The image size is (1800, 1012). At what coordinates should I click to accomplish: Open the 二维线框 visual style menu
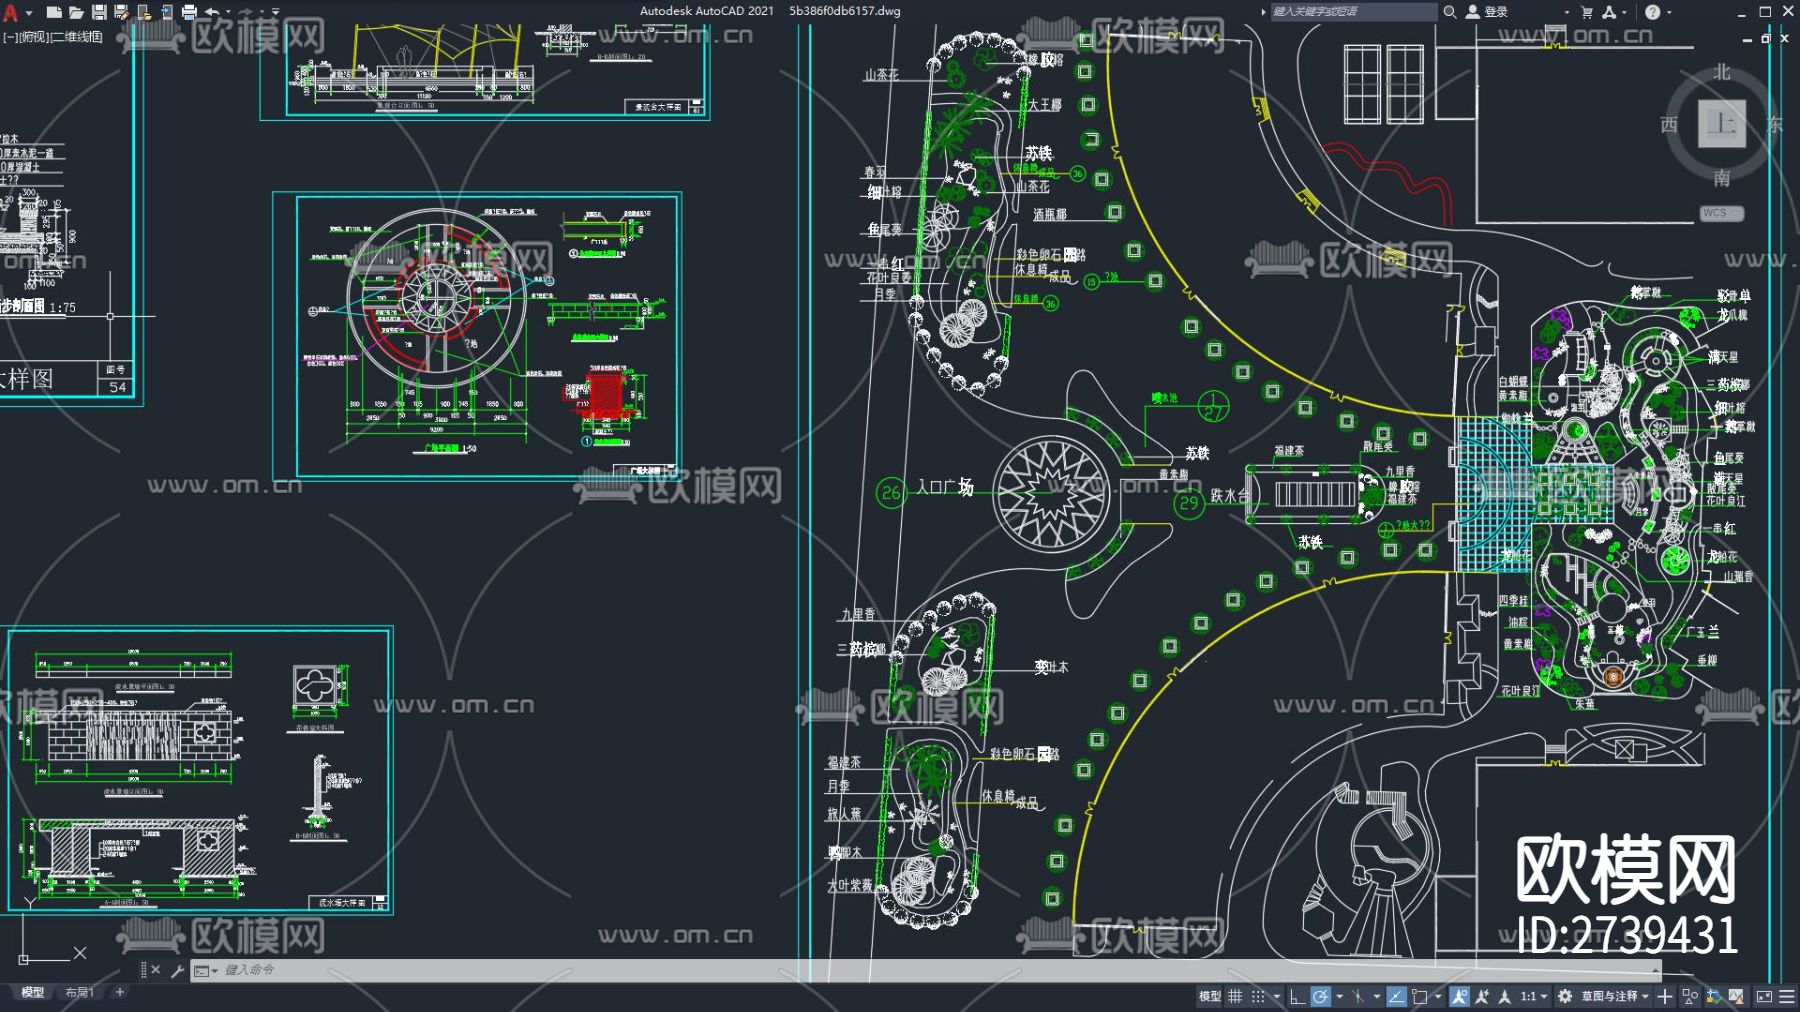[76, 37]
